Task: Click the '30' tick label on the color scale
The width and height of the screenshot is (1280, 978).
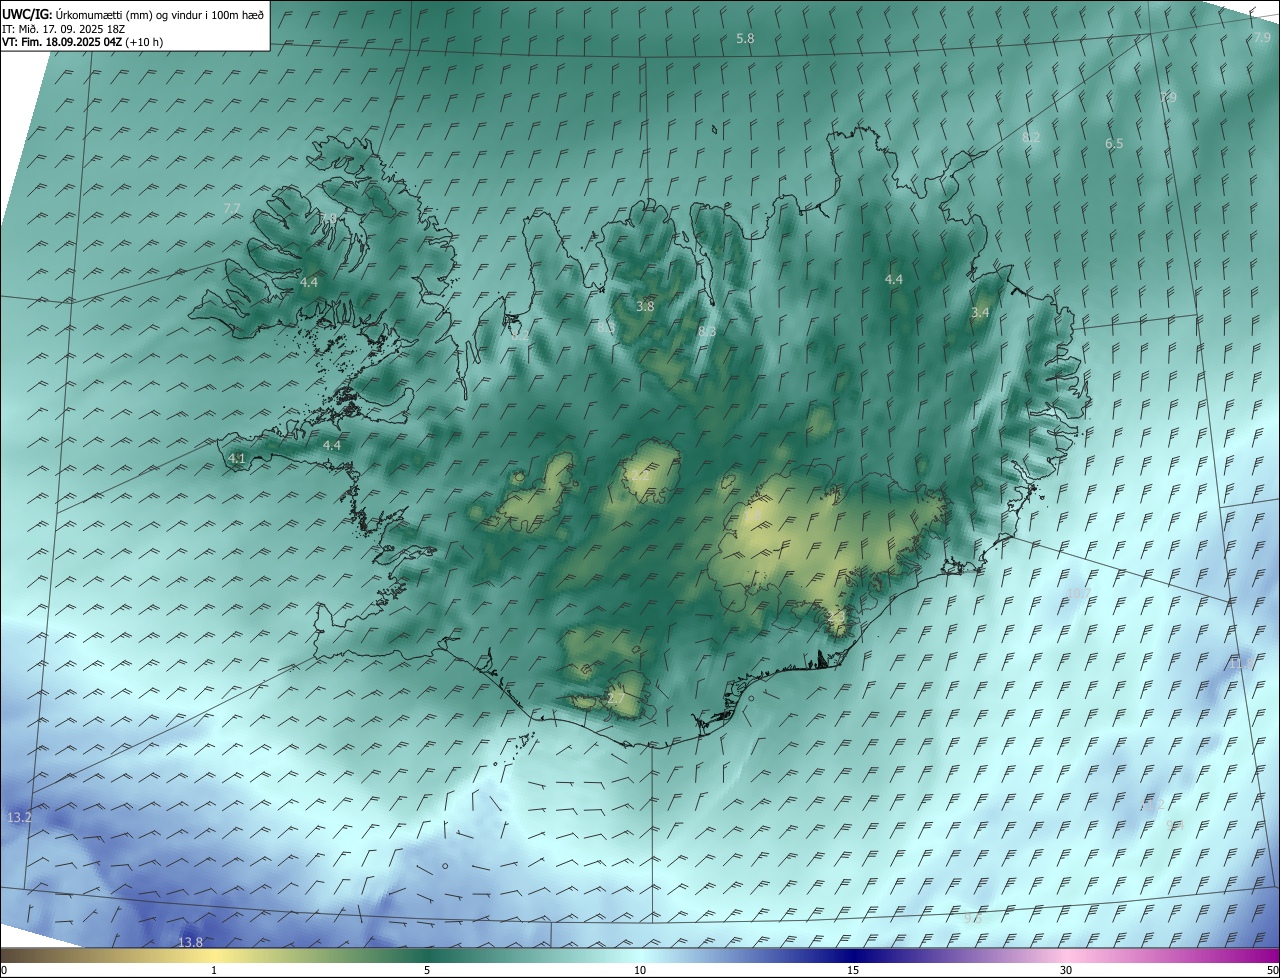Action: [1066, 970]
